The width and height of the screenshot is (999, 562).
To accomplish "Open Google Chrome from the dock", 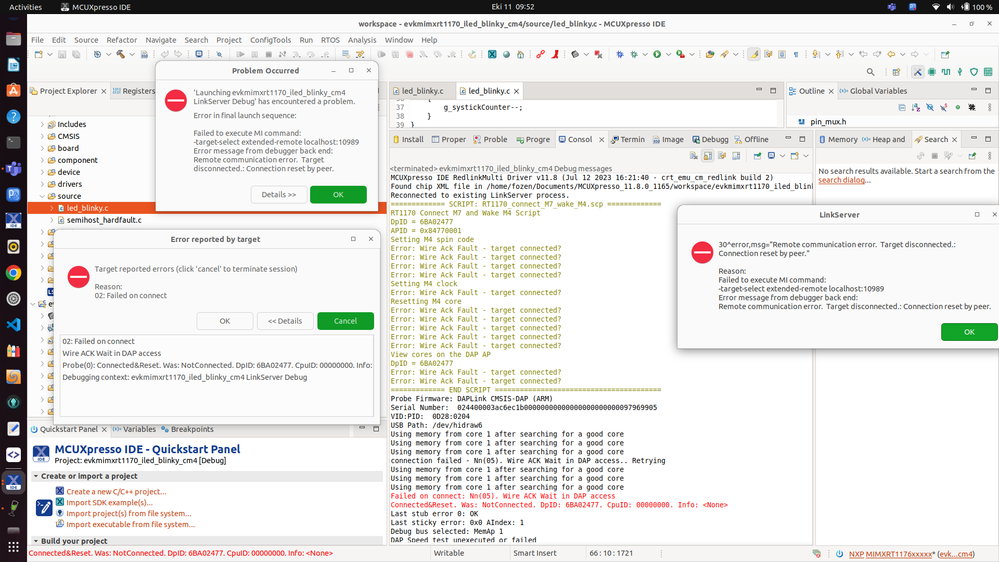I will (13, 273).
